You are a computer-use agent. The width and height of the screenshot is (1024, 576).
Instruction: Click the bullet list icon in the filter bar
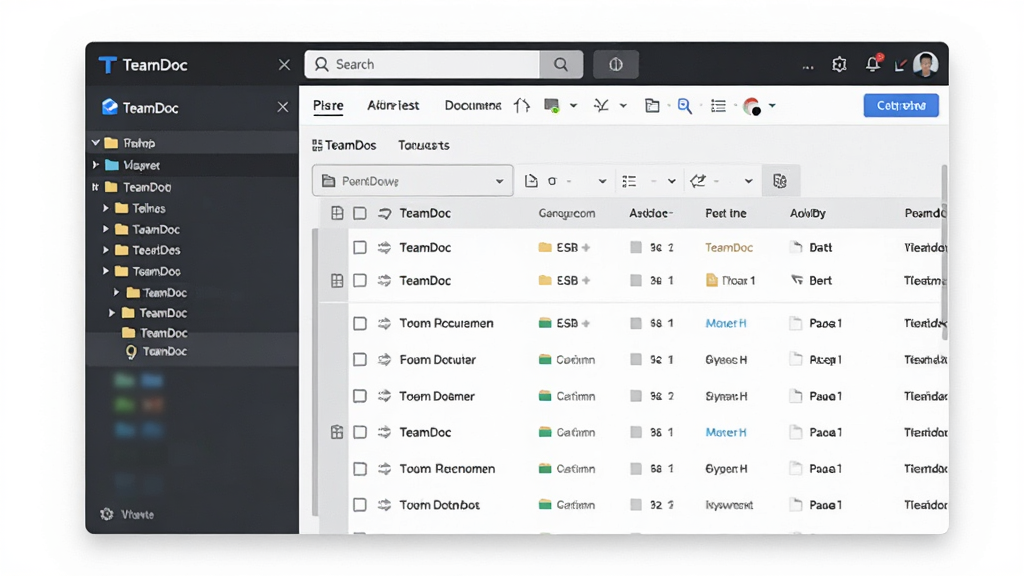click(630, 181)
